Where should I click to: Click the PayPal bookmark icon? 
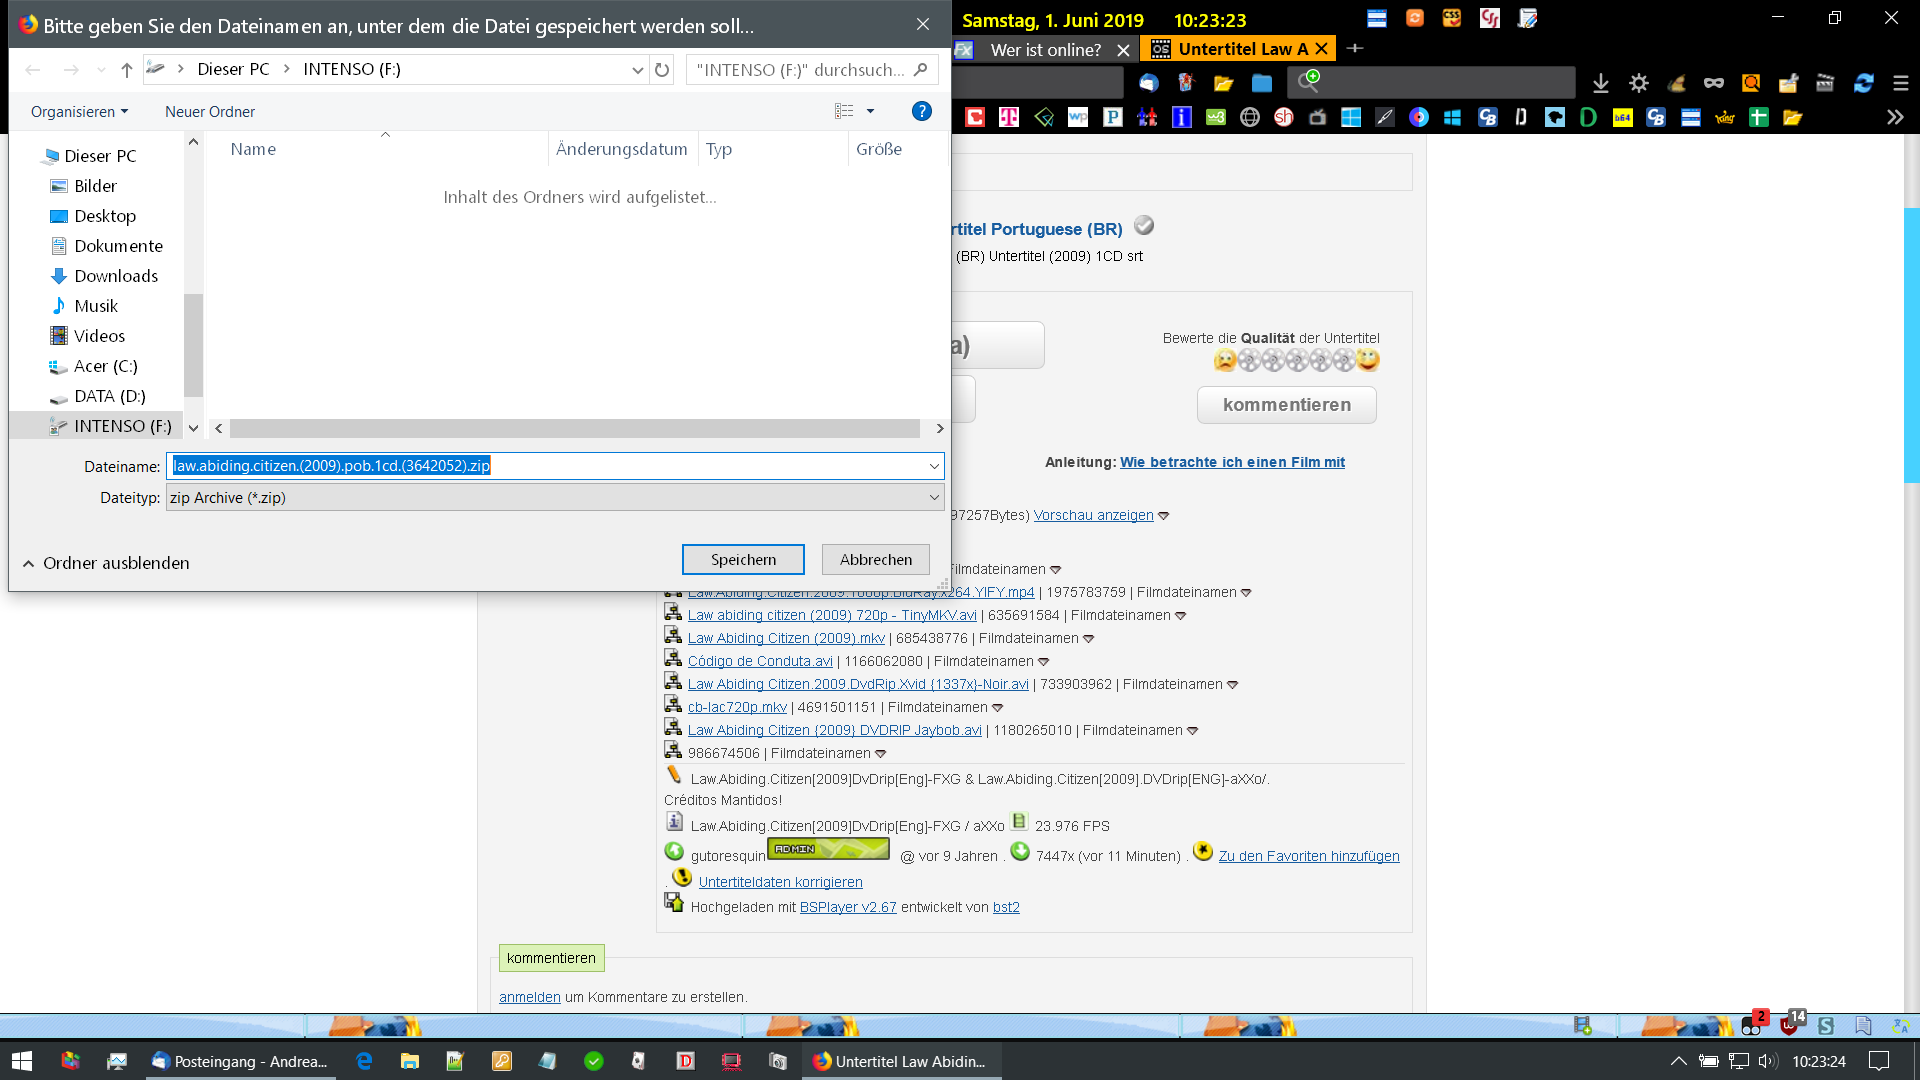(1112, 118)
